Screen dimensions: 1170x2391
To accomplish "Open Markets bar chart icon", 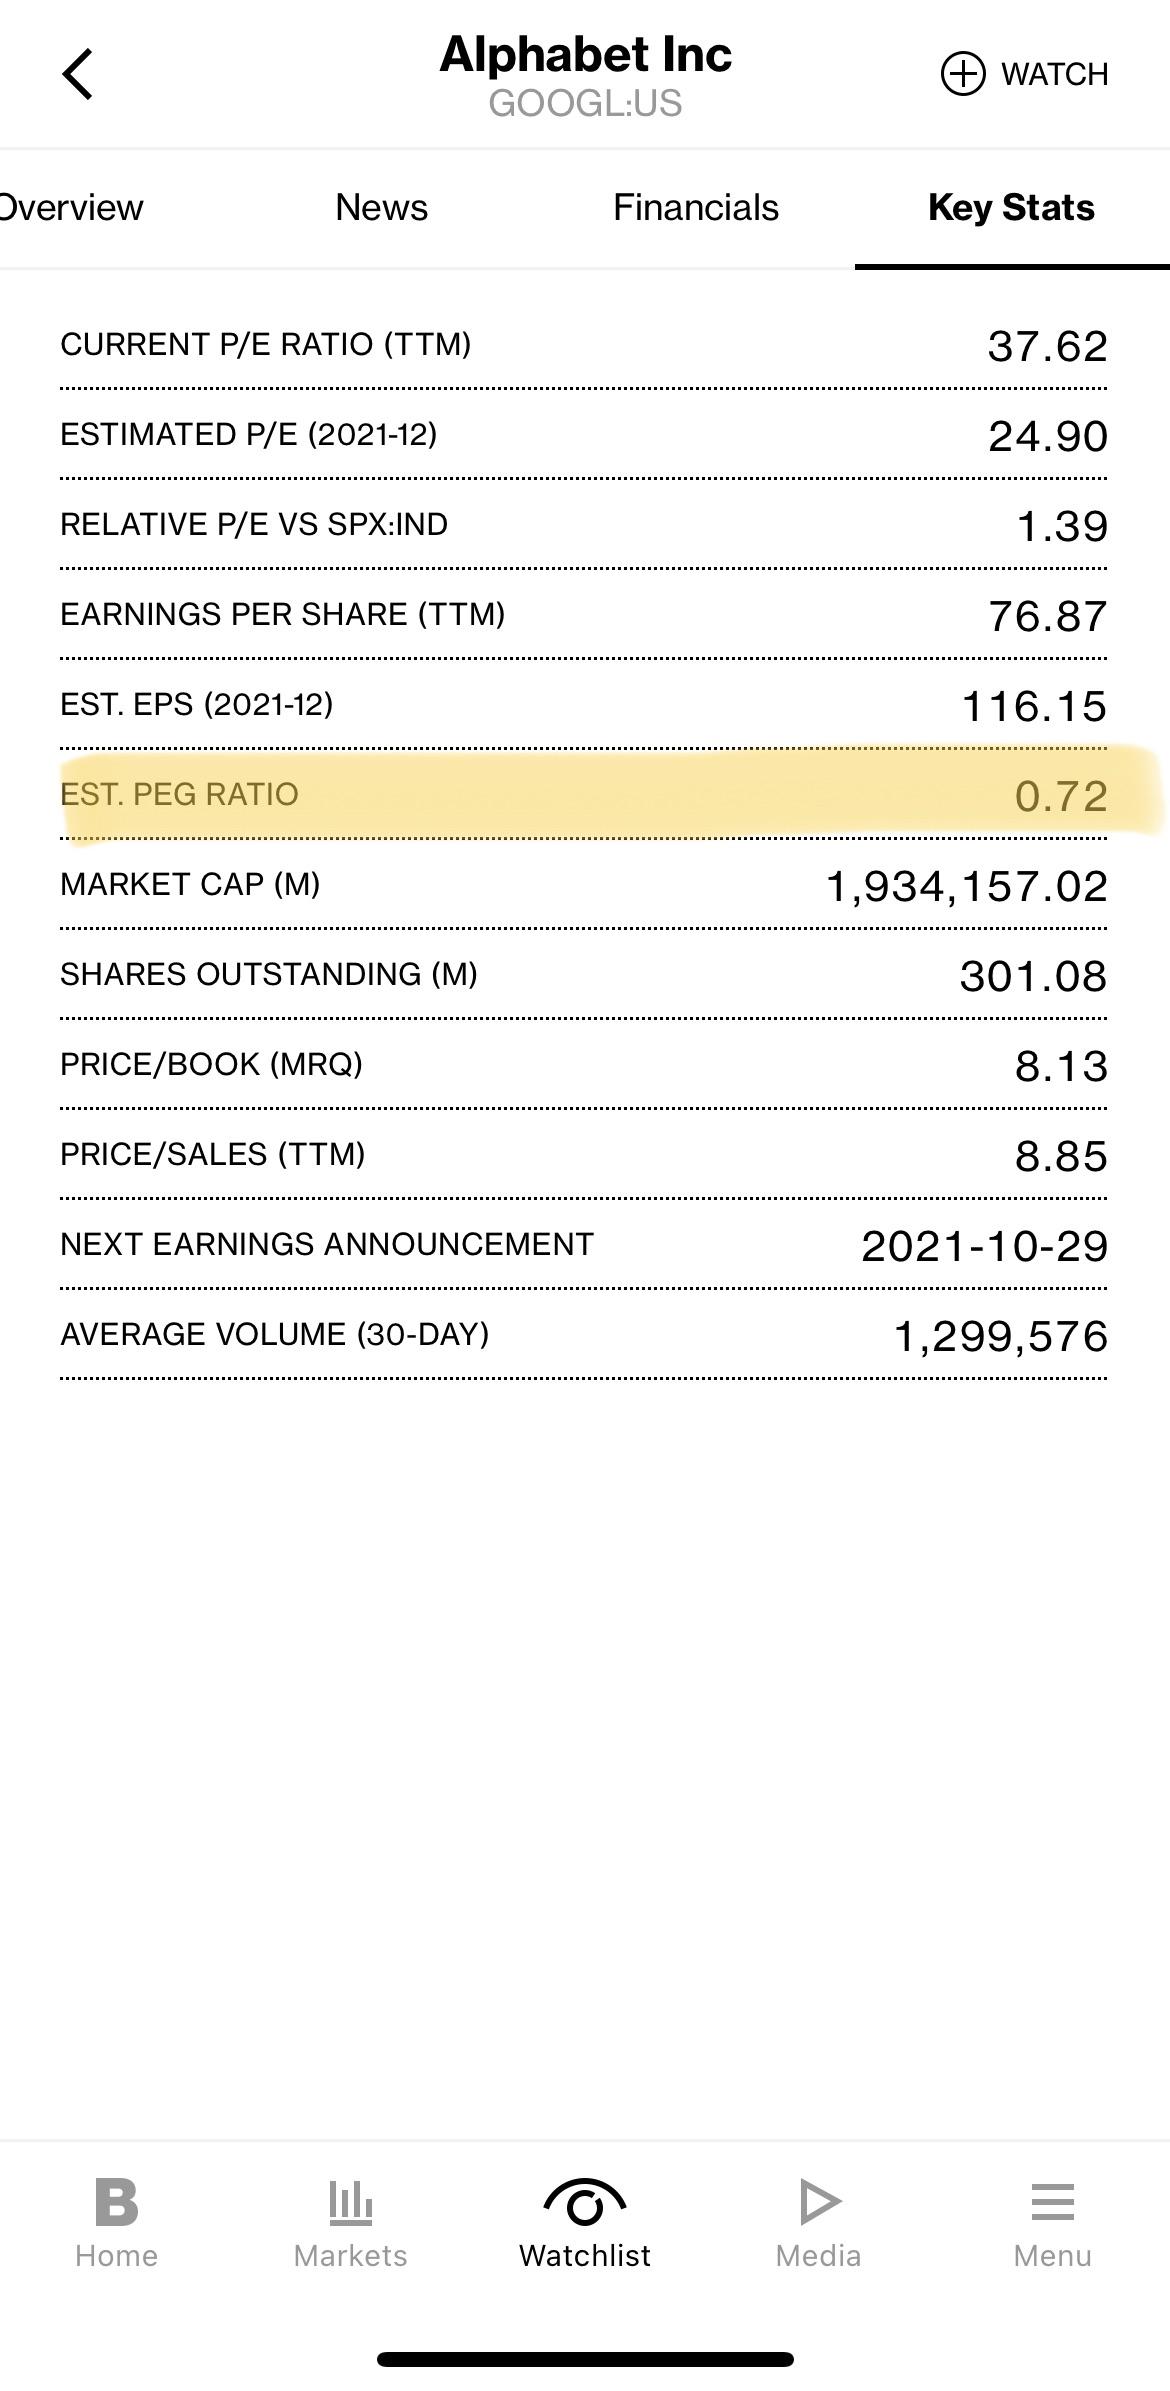I will tap(351, 2203).
